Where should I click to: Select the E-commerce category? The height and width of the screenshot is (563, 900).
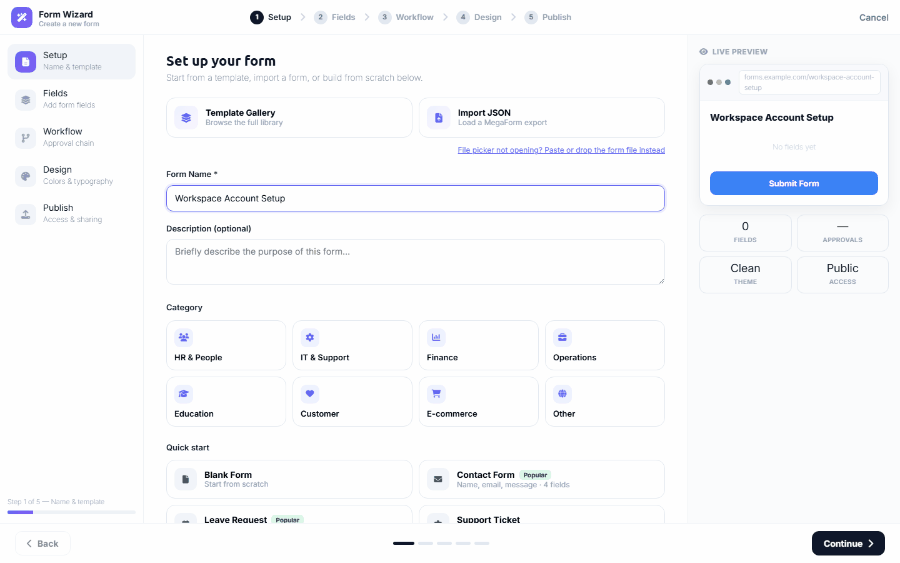(x=479, y=402)
